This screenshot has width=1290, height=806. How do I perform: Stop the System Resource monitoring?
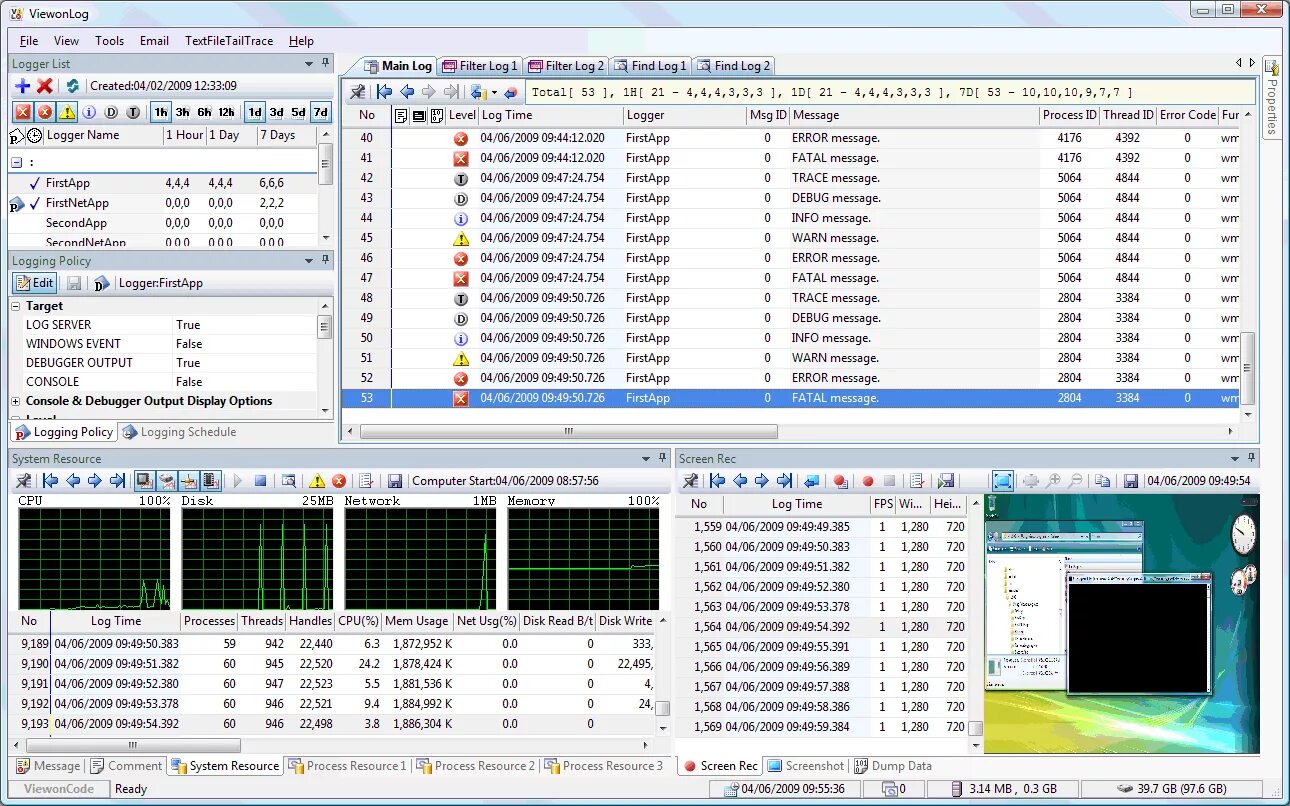(x=260, y=481)
